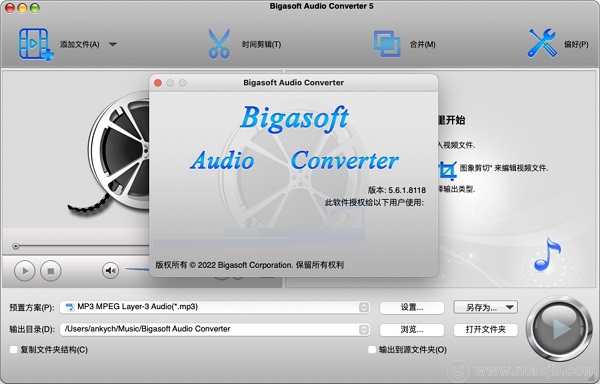This screenshot has width=600, height=384.
Task: Enable 复制文件夹结构(C) checkbox
Action: click(14, 350)
